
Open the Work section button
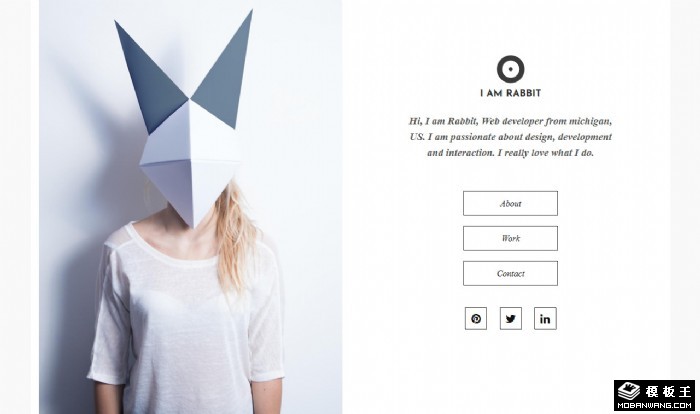[x=510, y=238]
